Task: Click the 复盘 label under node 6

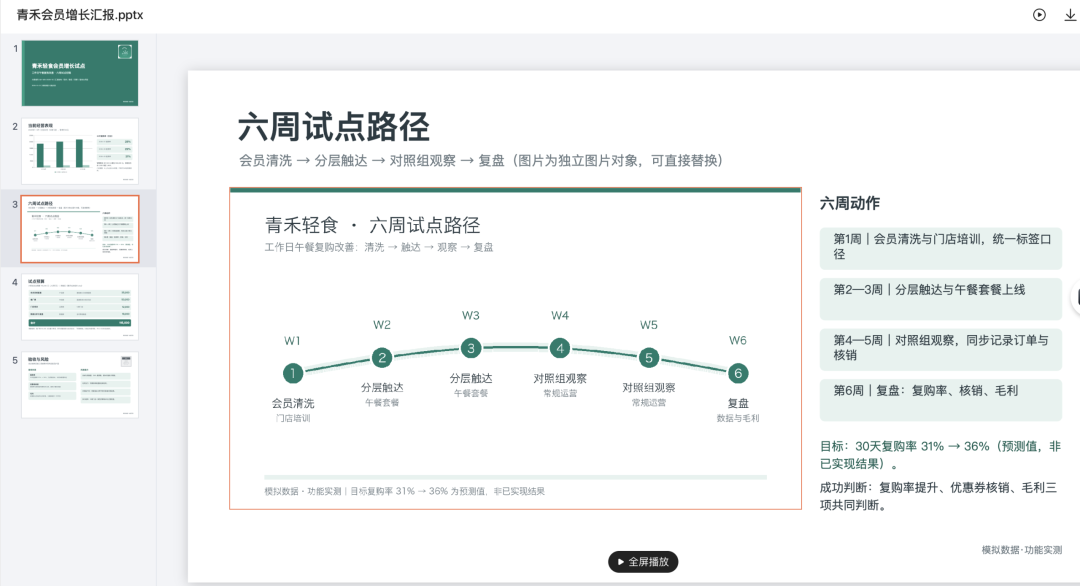Action: coord(738,404)
